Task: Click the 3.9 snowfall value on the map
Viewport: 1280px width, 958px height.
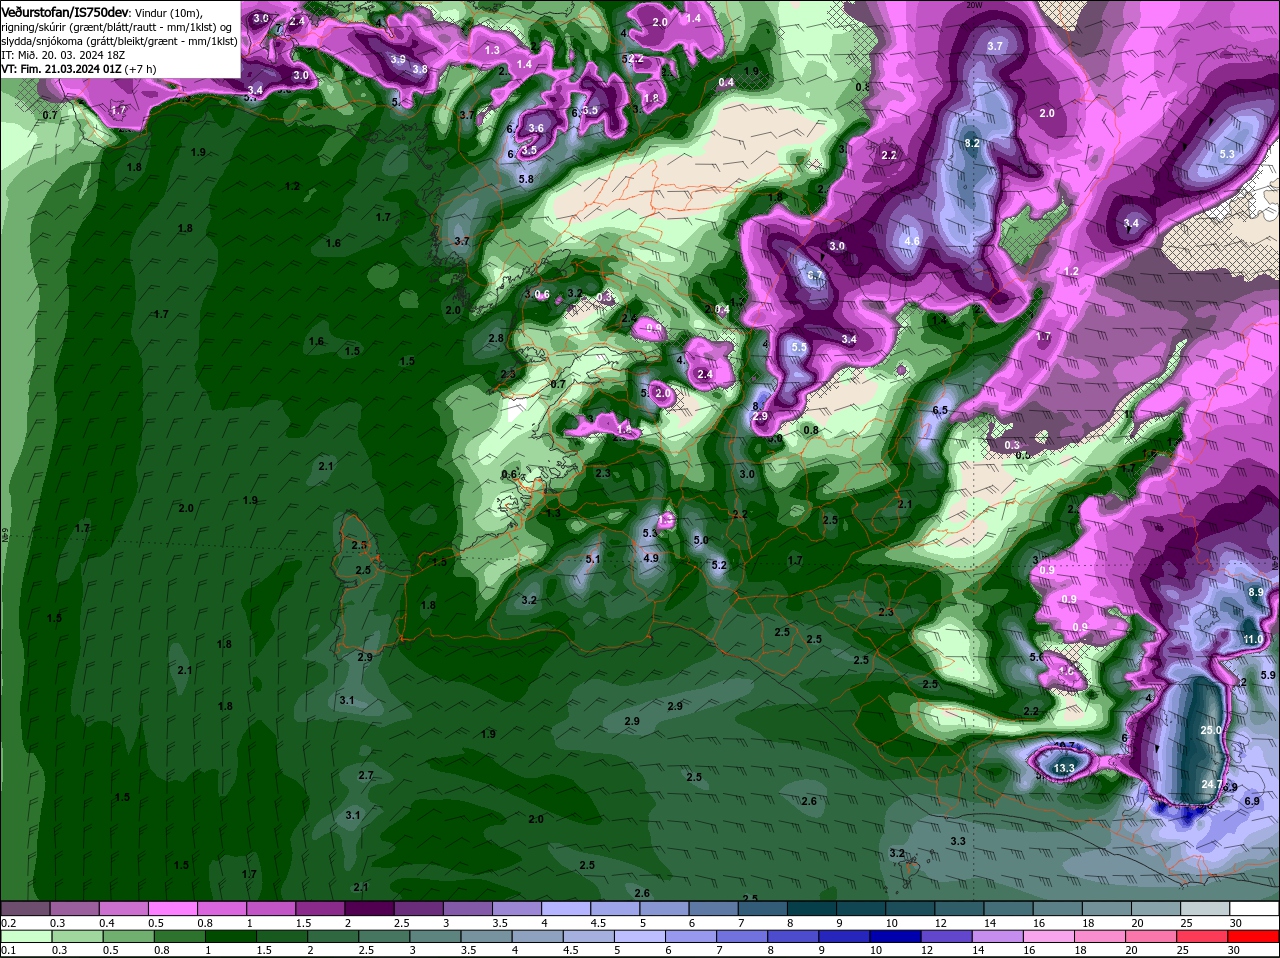Action: click(398, 59)
